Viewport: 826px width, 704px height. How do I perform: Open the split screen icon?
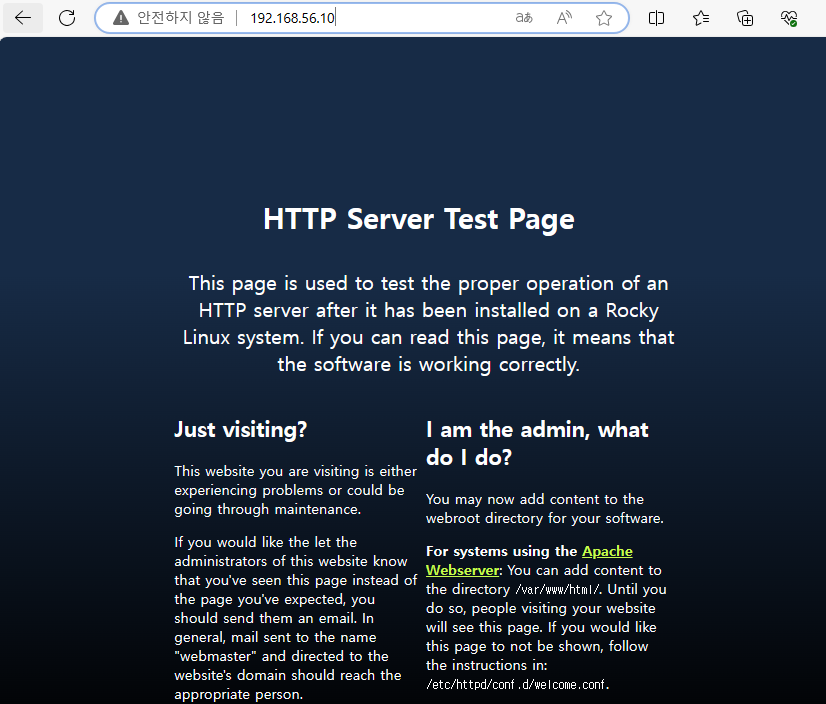point(656,18)
